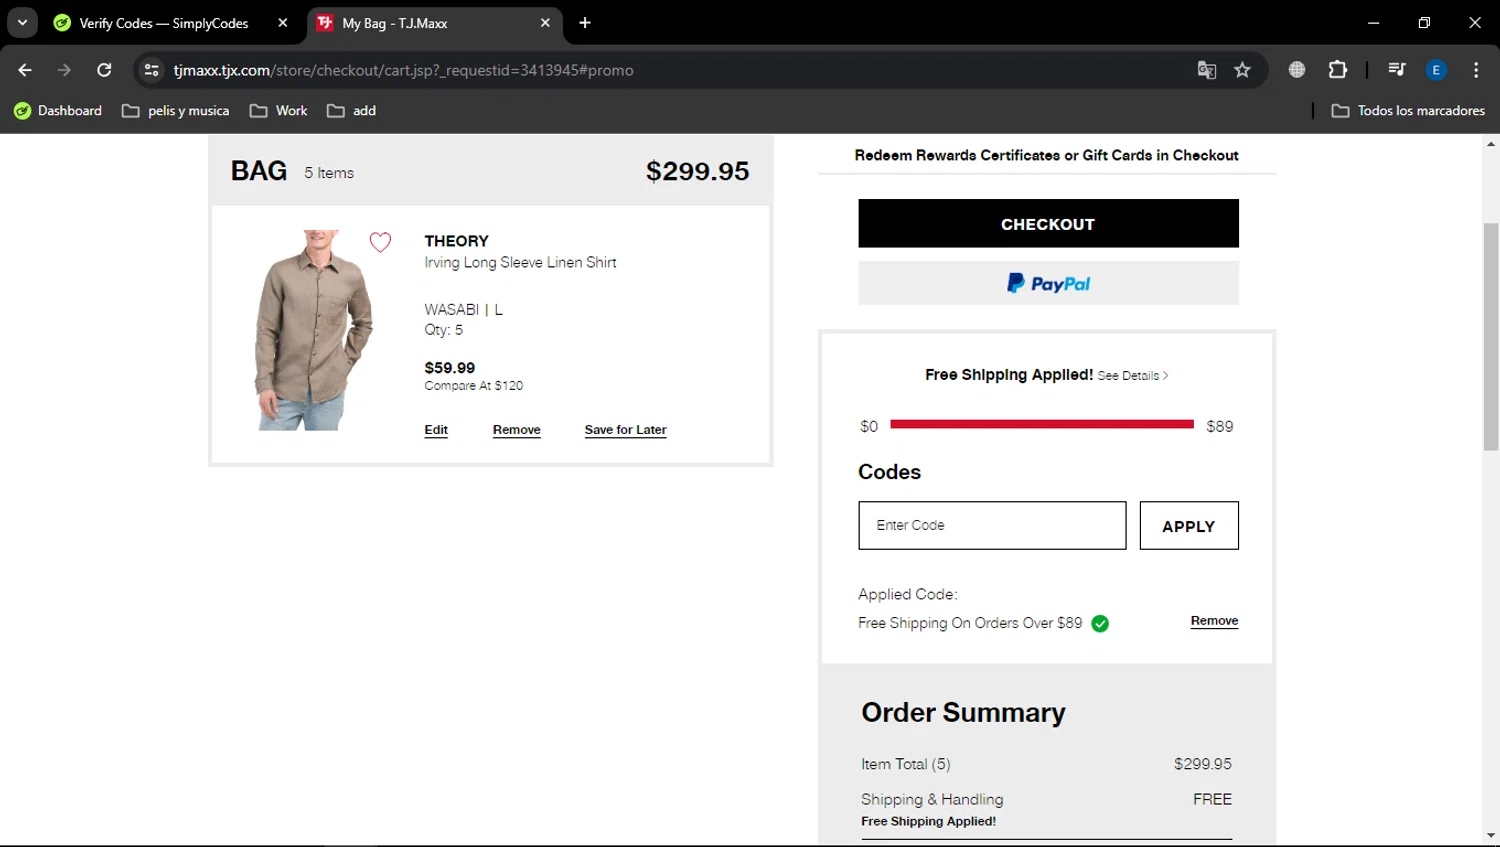Focus the Enter Code field

click(992, 526)
